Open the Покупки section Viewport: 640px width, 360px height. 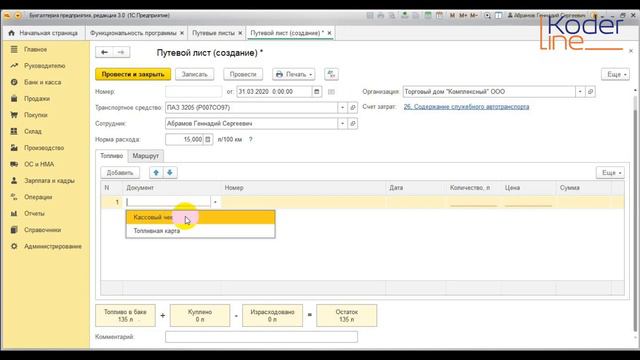click(36, 115)
